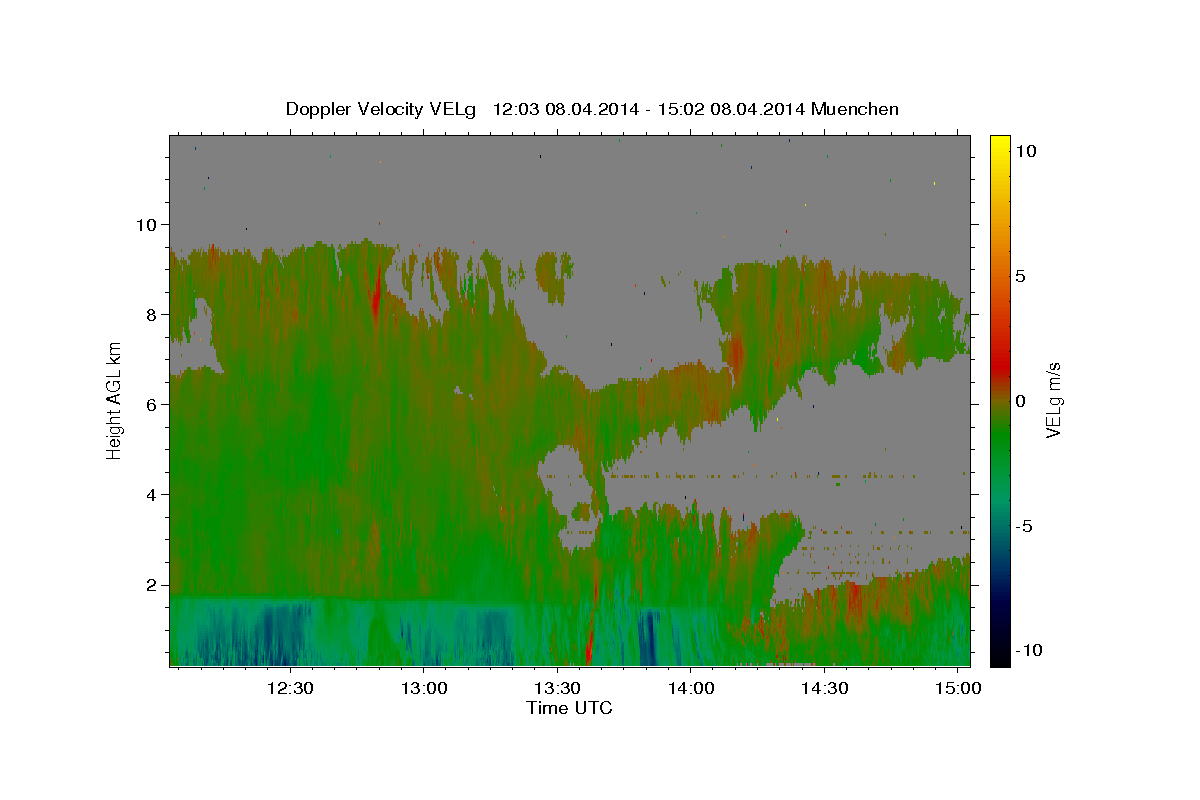Click the 12:30 time tick label
The height and width of the screenshot is (800, 1200).
pyautogui.click(x=289, y=689)
